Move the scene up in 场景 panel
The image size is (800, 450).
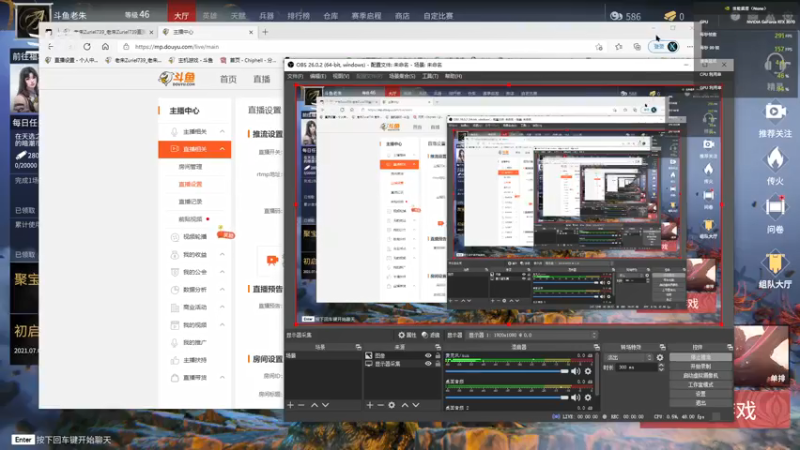point(314,405)
